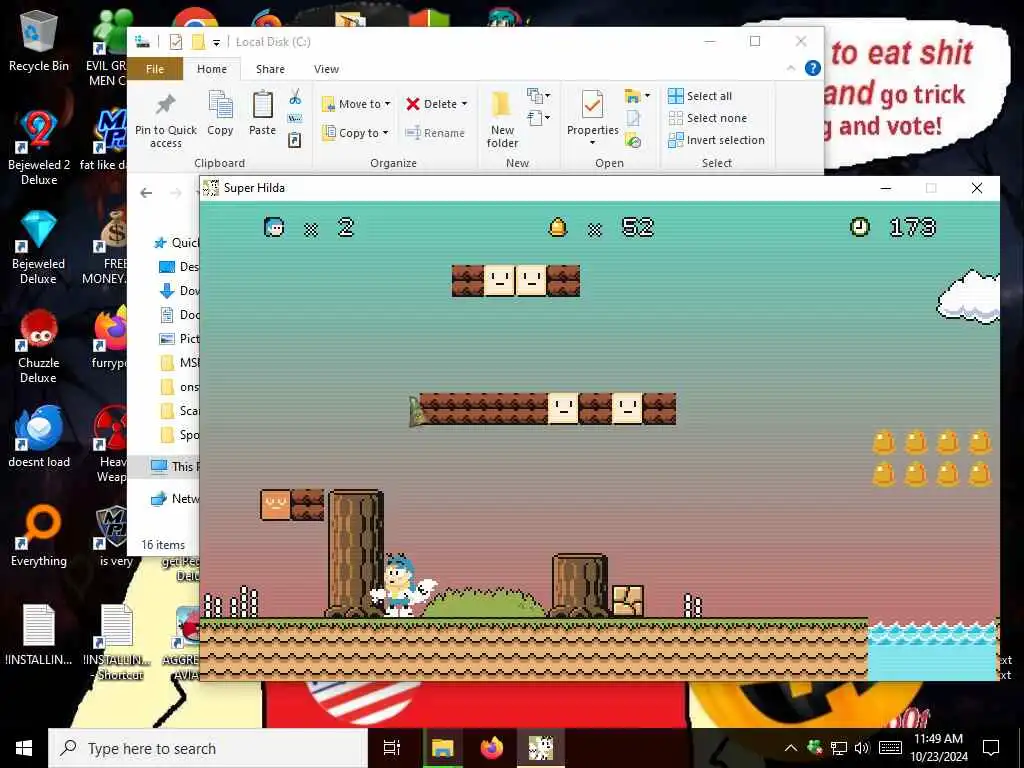Show hidden system tray icons
The image size is (1024, 768).
pos(790,748)
